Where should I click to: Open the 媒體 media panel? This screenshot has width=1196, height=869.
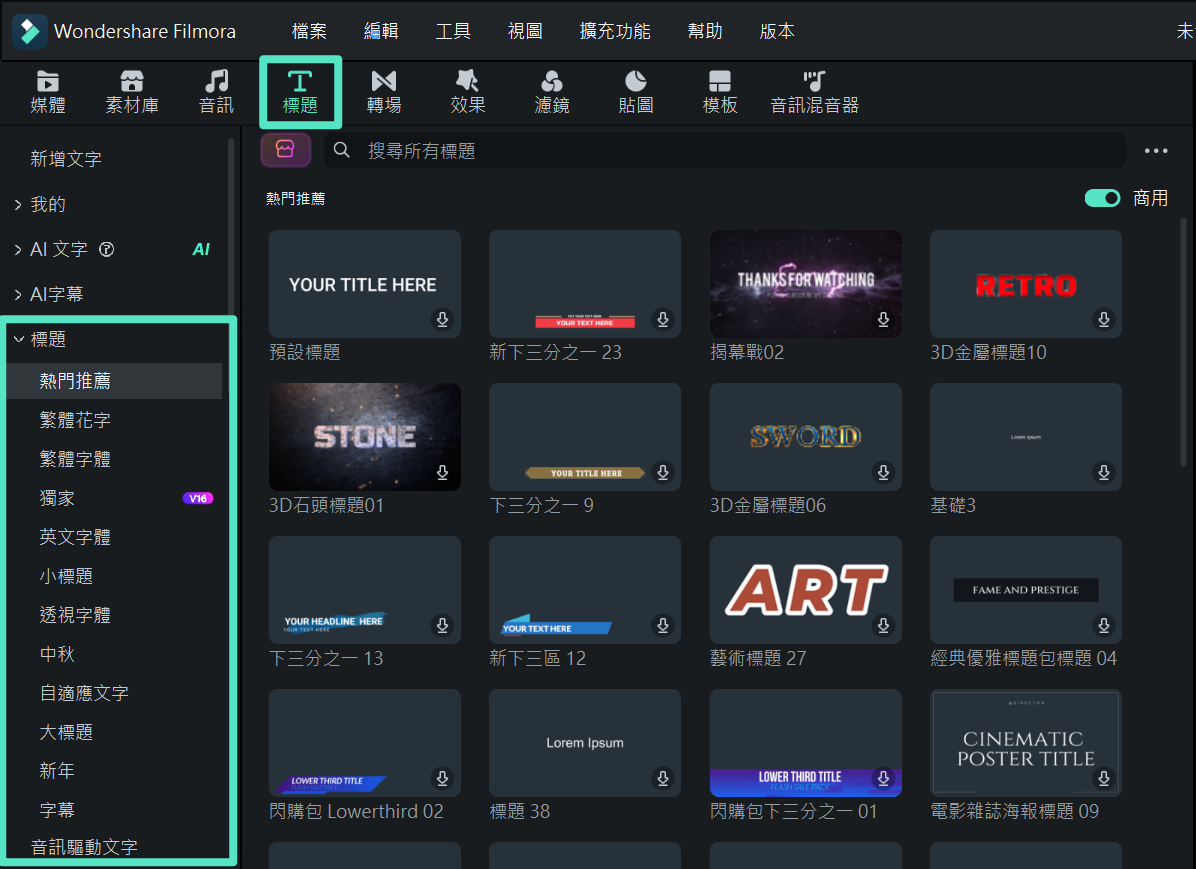click(47, 92)
